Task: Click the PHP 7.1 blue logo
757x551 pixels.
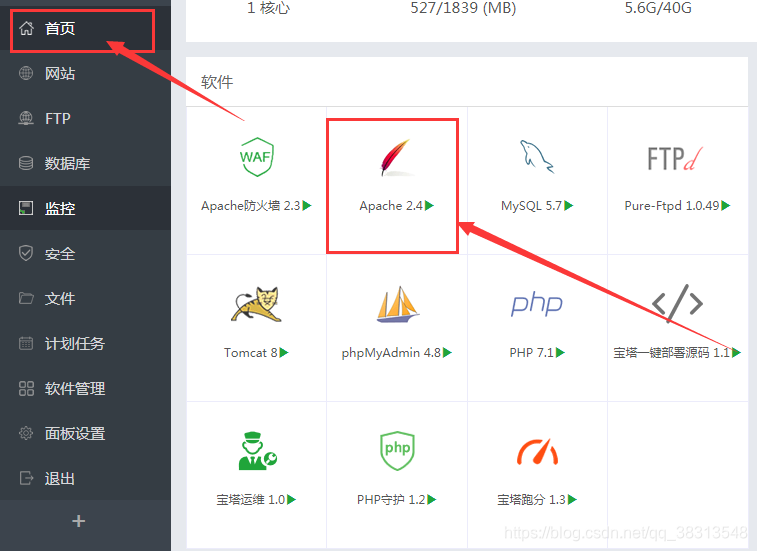Action: [537, 304]
